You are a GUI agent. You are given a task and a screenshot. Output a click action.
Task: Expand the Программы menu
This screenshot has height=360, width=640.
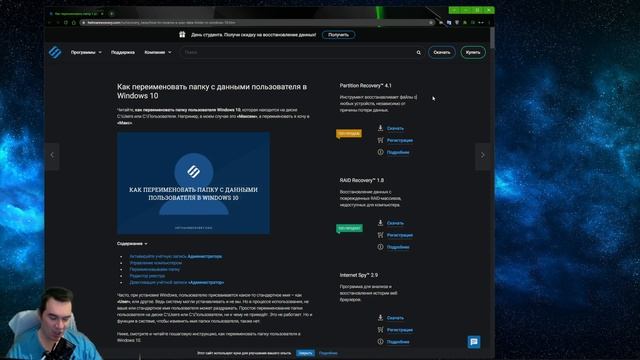click(x=86, y=52)
